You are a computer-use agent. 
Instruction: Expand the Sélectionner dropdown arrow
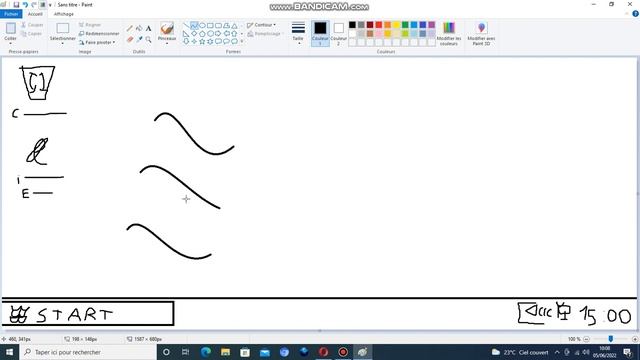coord(62,43)
